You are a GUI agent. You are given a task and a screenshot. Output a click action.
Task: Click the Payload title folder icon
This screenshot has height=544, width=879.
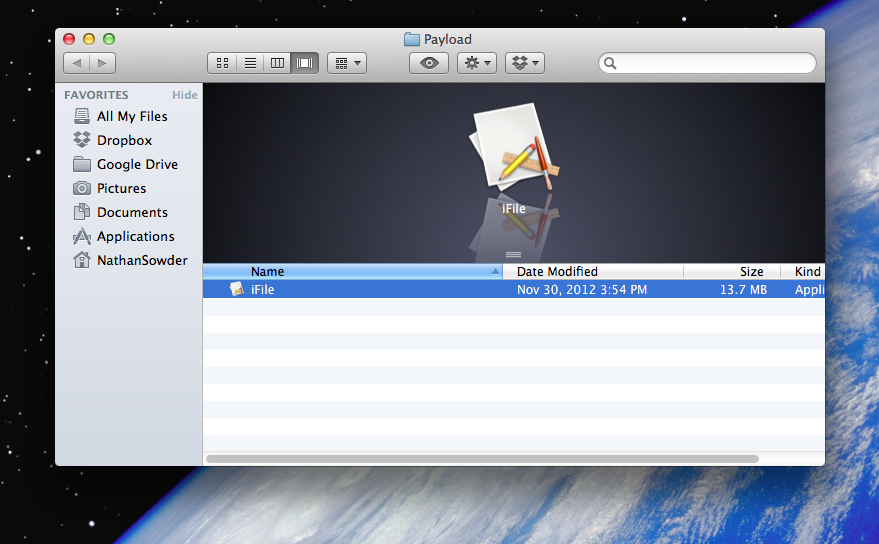pos(412,39)
